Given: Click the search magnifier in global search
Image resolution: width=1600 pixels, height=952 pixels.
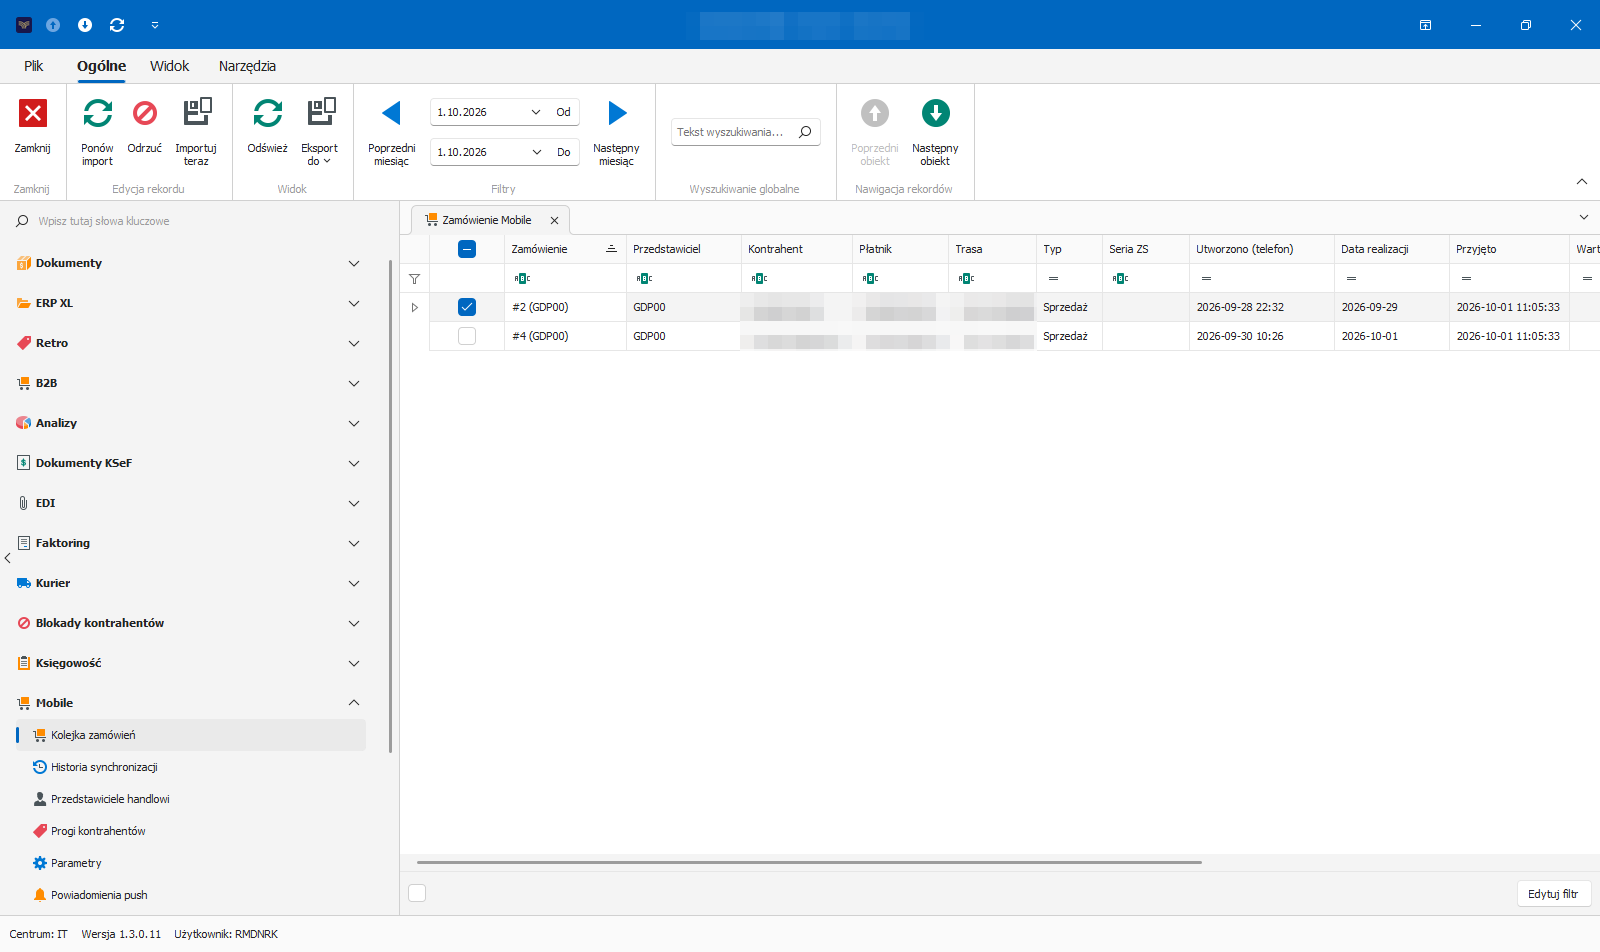Looking at the screenshot, I should [x=805, y=132].
